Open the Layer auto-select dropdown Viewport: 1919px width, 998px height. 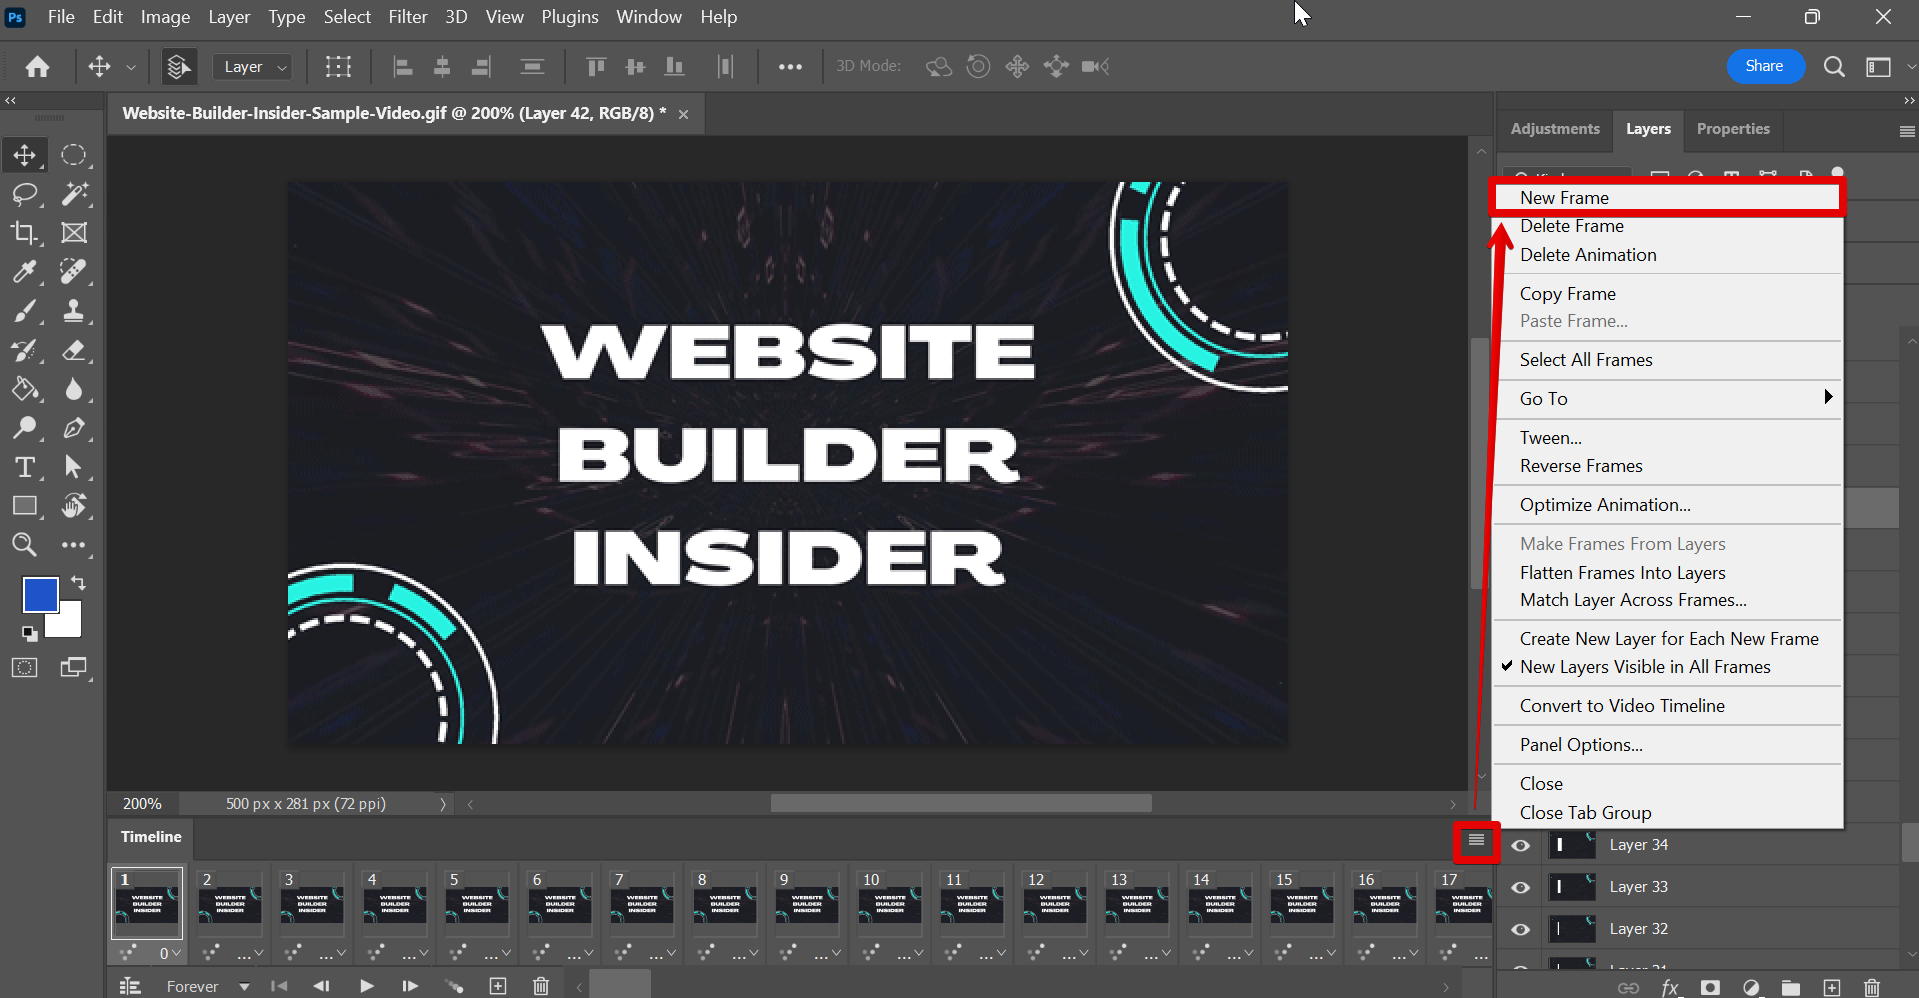coord(252,67)
